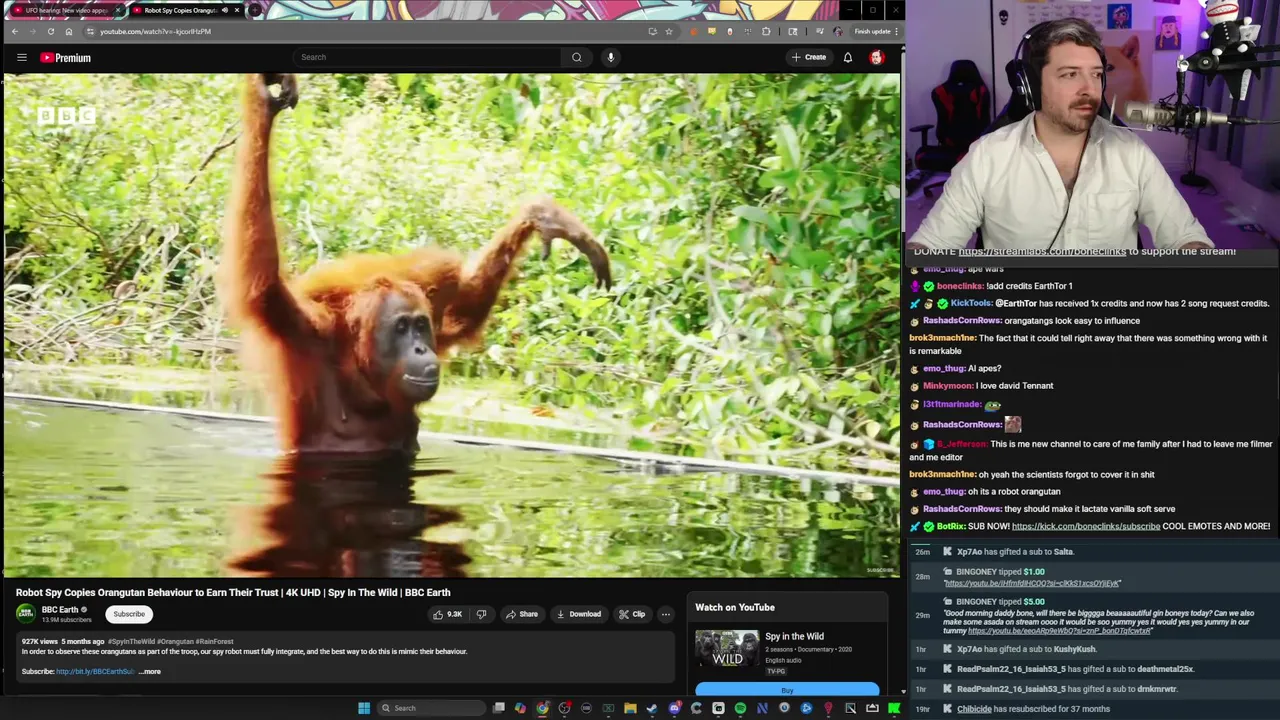Open kick.com/boneclinks/subscribe link in chat

click(x=1086, y=526)
